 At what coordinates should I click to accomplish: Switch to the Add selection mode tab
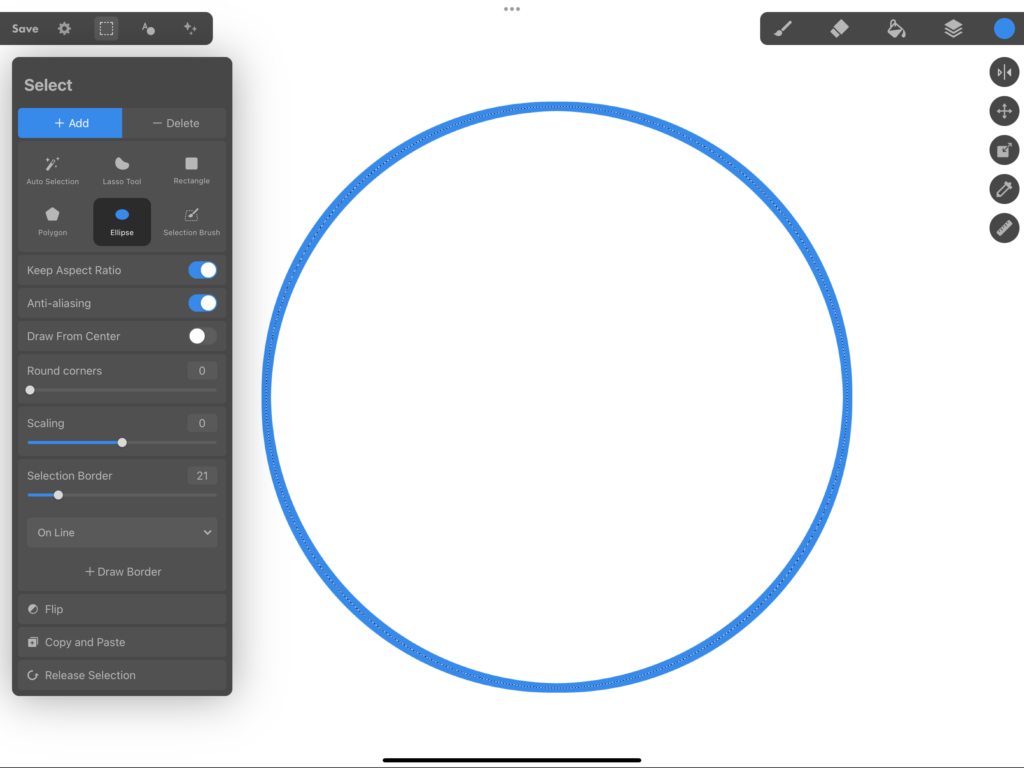point(69,123)
